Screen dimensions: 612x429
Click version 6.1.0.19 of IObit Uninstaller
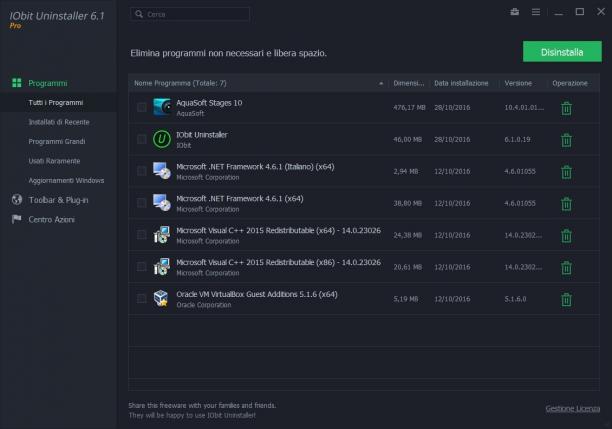pyautogui.click(x=517, y=139)
